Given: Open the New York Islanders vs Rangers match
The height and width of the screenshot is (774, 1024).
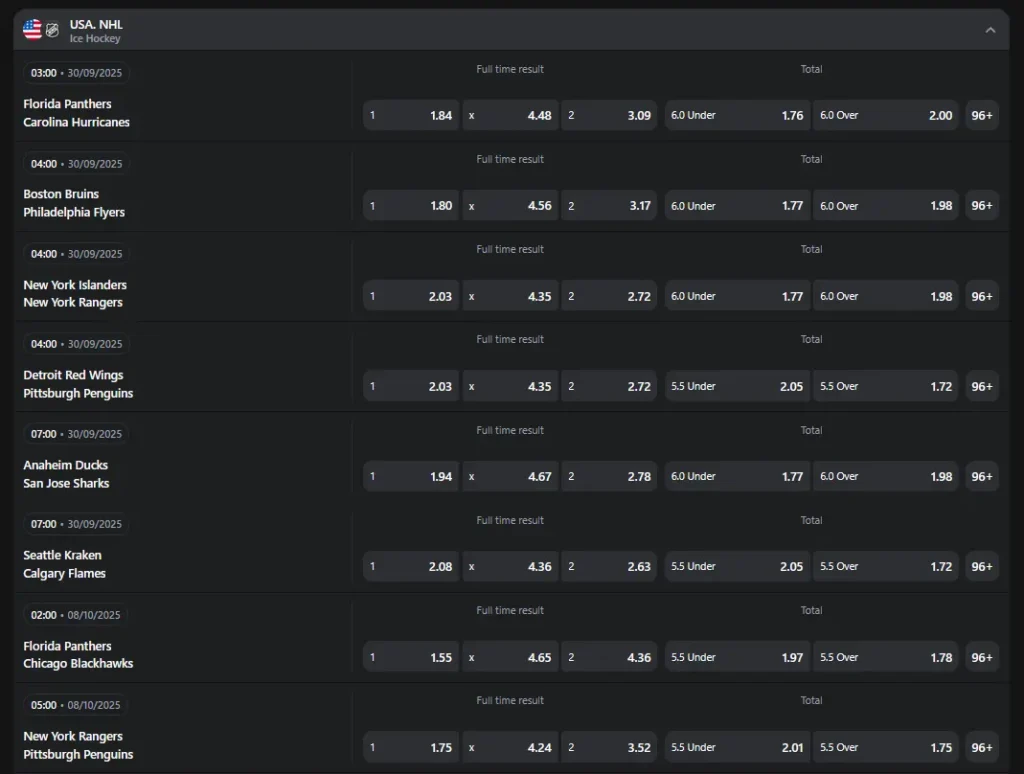Looking at the screenshot, I should 74,294.
